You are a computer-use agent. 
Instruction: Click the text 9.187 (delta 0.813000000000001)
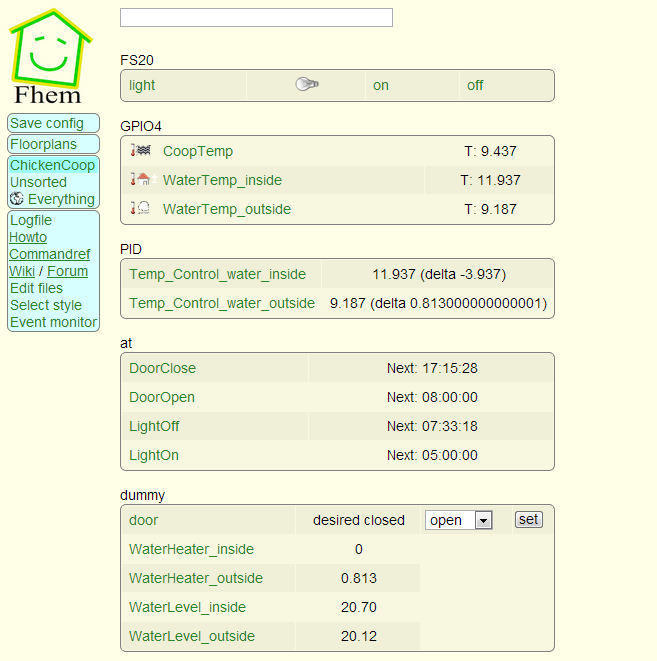pos(438,303)
